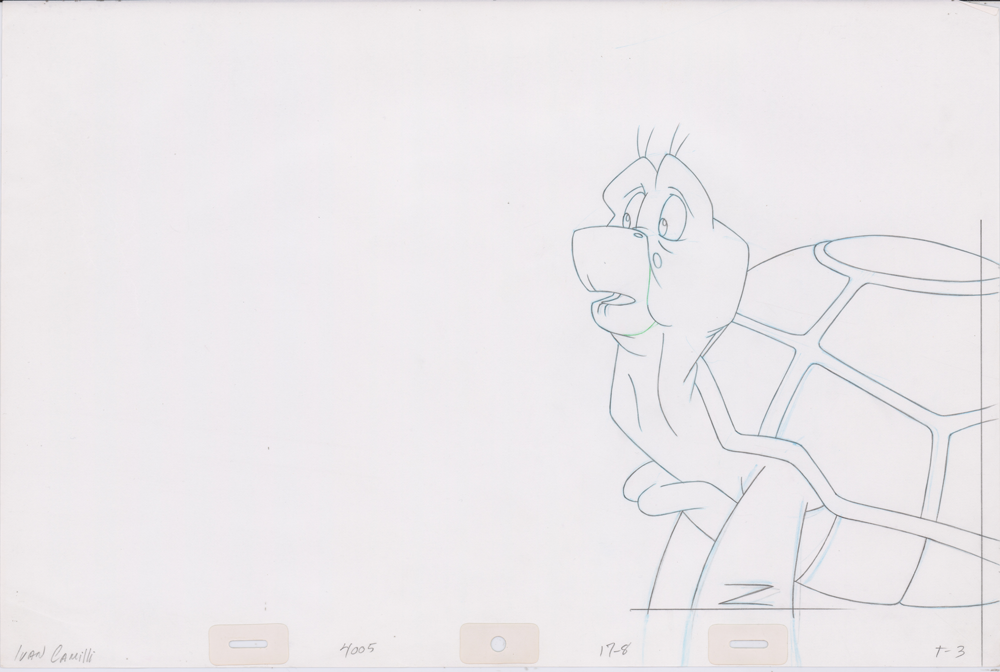Click the left rectangular peg hole
This screenshot has height=672, width=1000.
point(247,643)
